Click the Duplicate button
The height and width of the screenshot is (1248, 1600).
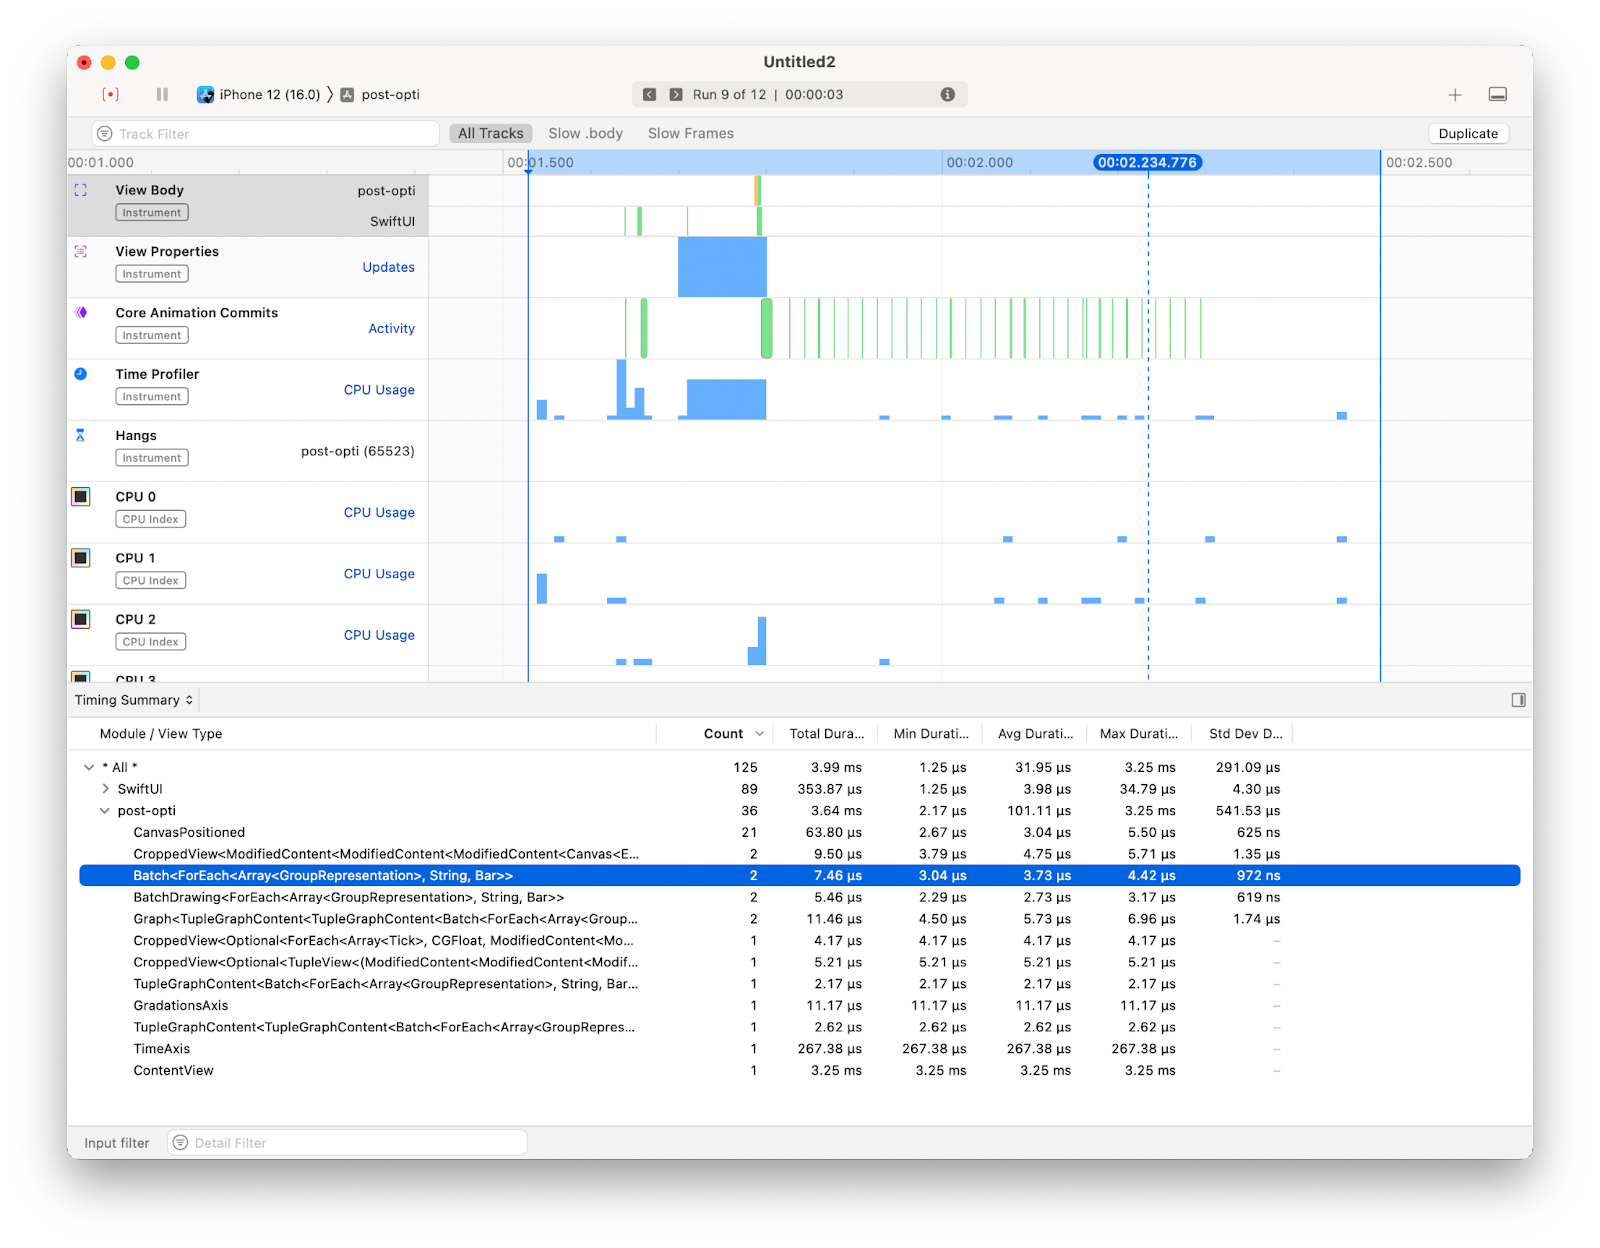[x=1468, y=132]
